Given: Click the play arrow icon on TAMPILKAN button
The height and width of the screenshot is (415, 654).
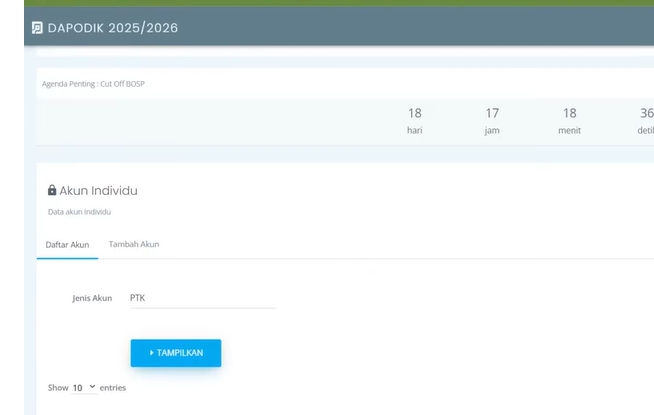Looking at the screenshot, I should (x=151, y=353).
